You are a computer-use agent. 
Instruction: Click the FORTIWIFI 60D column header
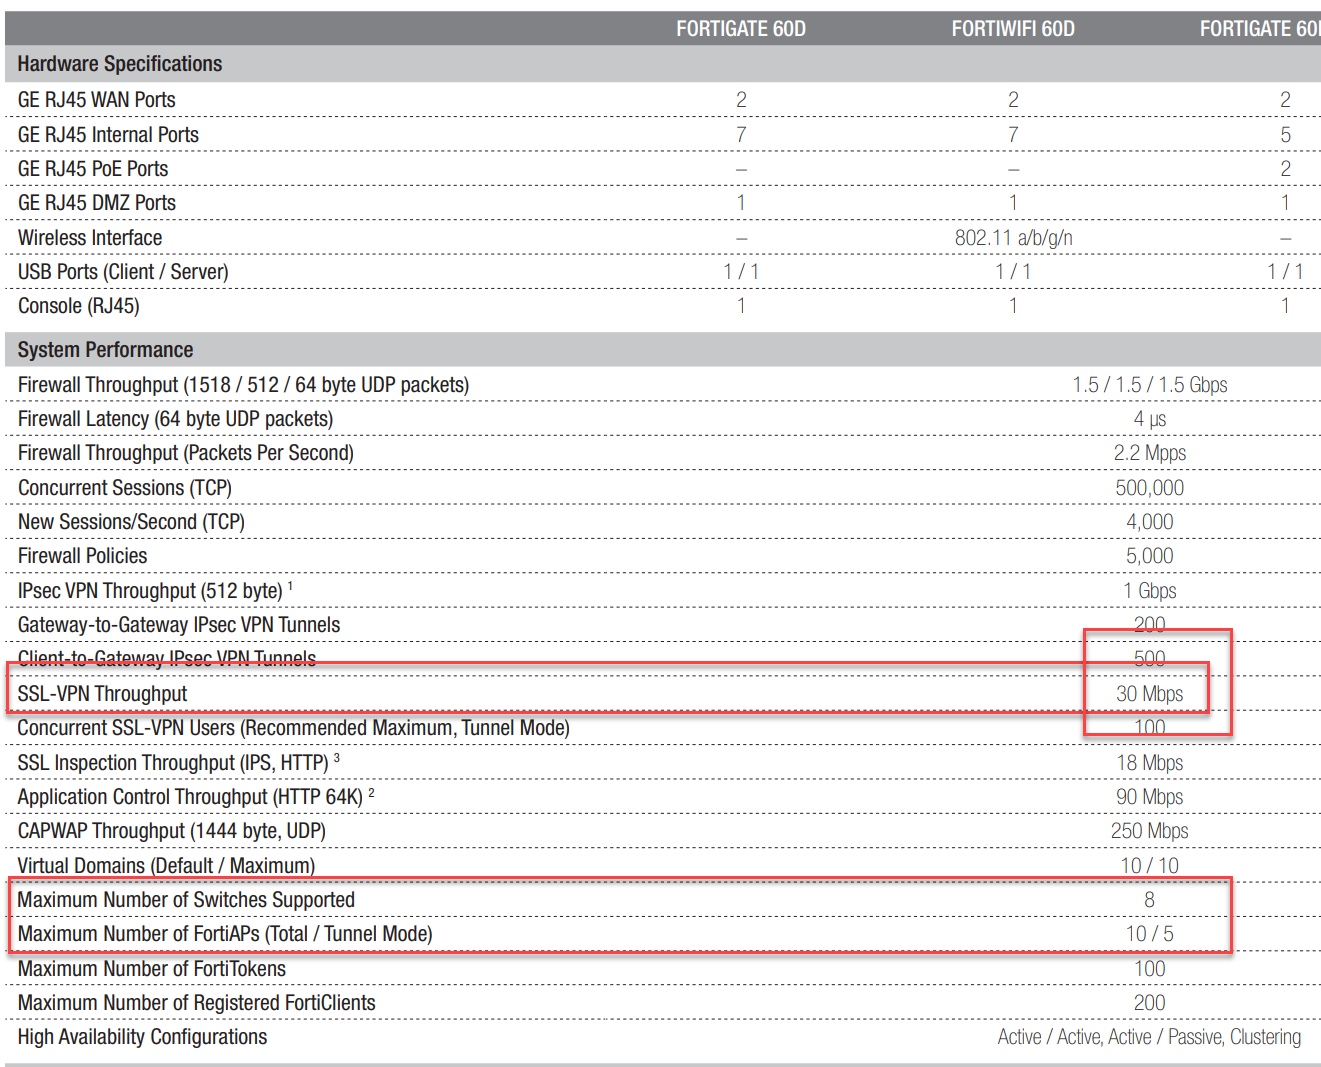tap(1013, 29)
